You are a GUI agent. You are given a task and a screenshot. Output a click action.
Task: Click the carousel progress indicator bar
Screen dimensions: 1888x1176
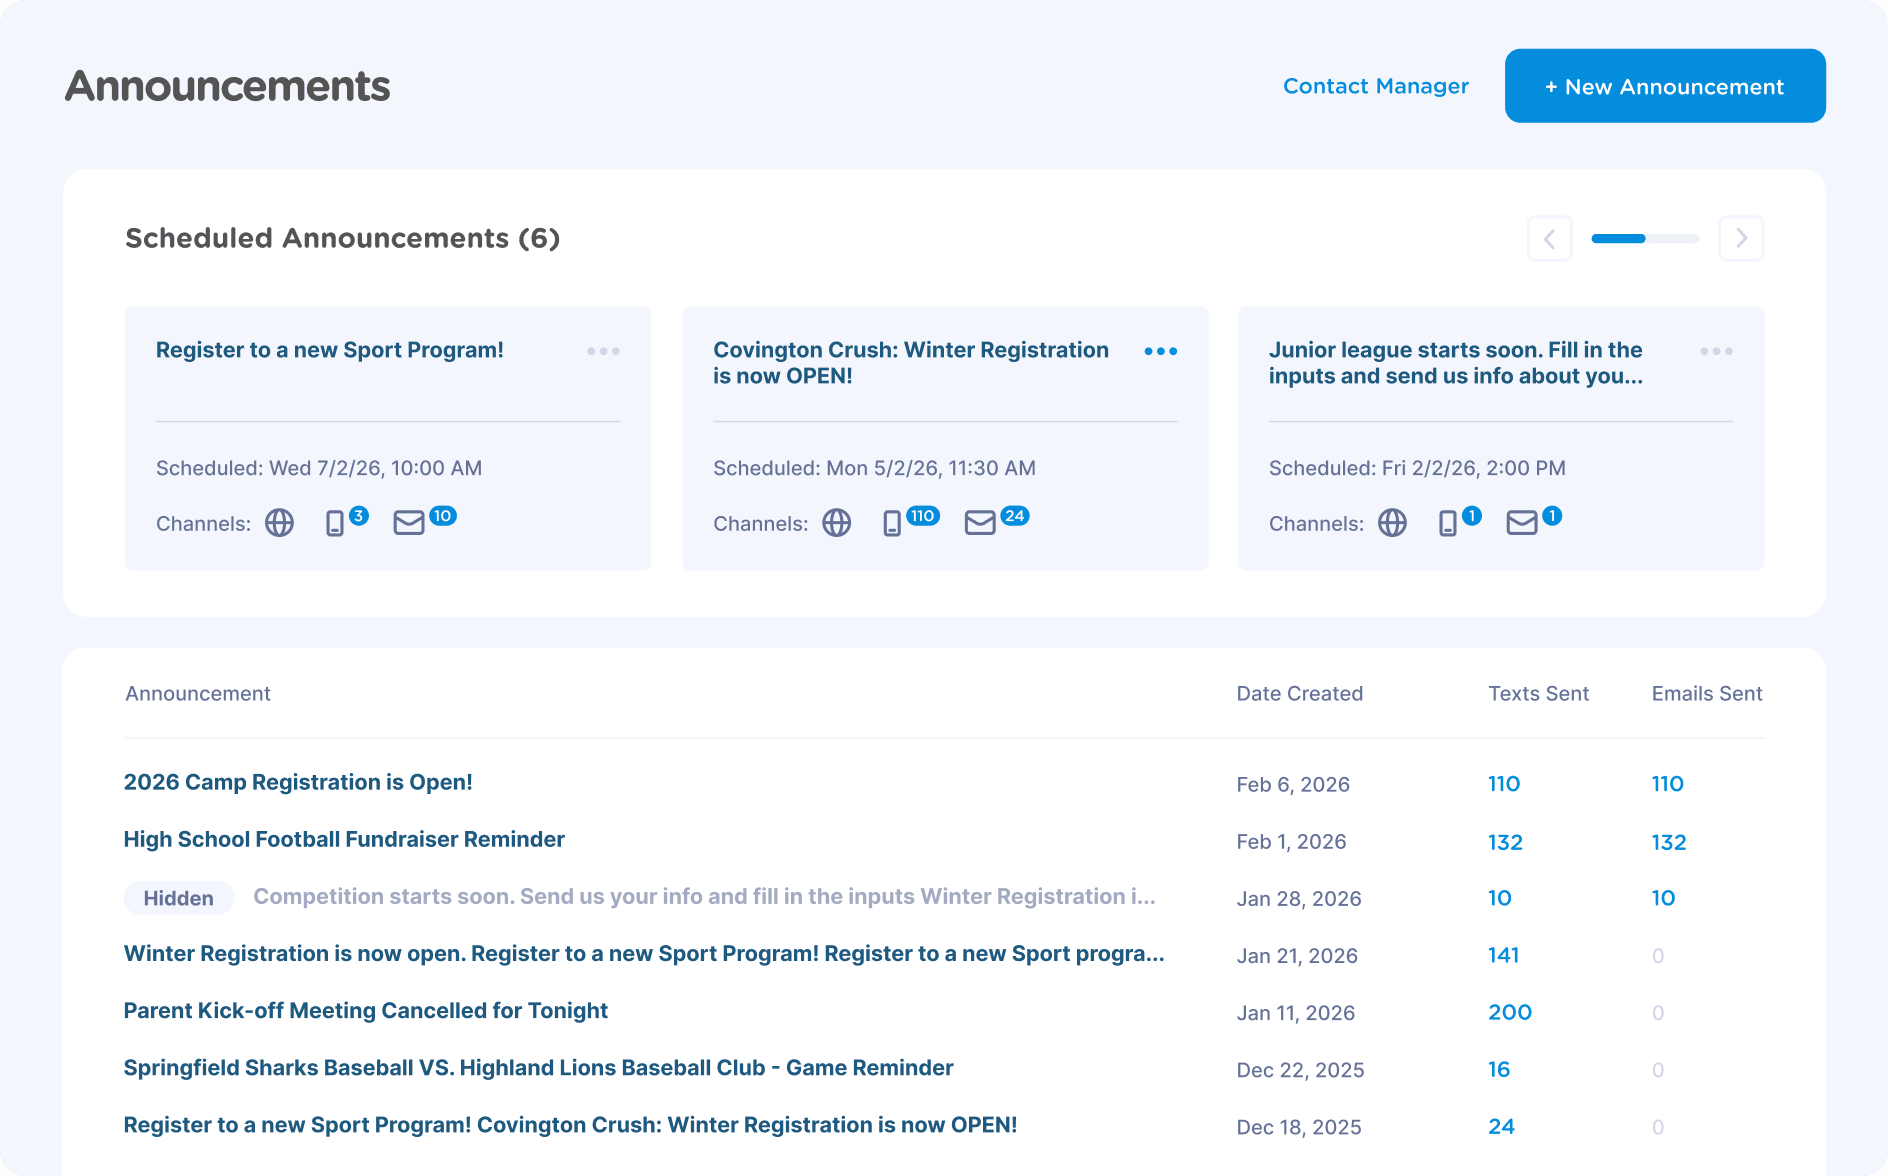(1645, 239)
